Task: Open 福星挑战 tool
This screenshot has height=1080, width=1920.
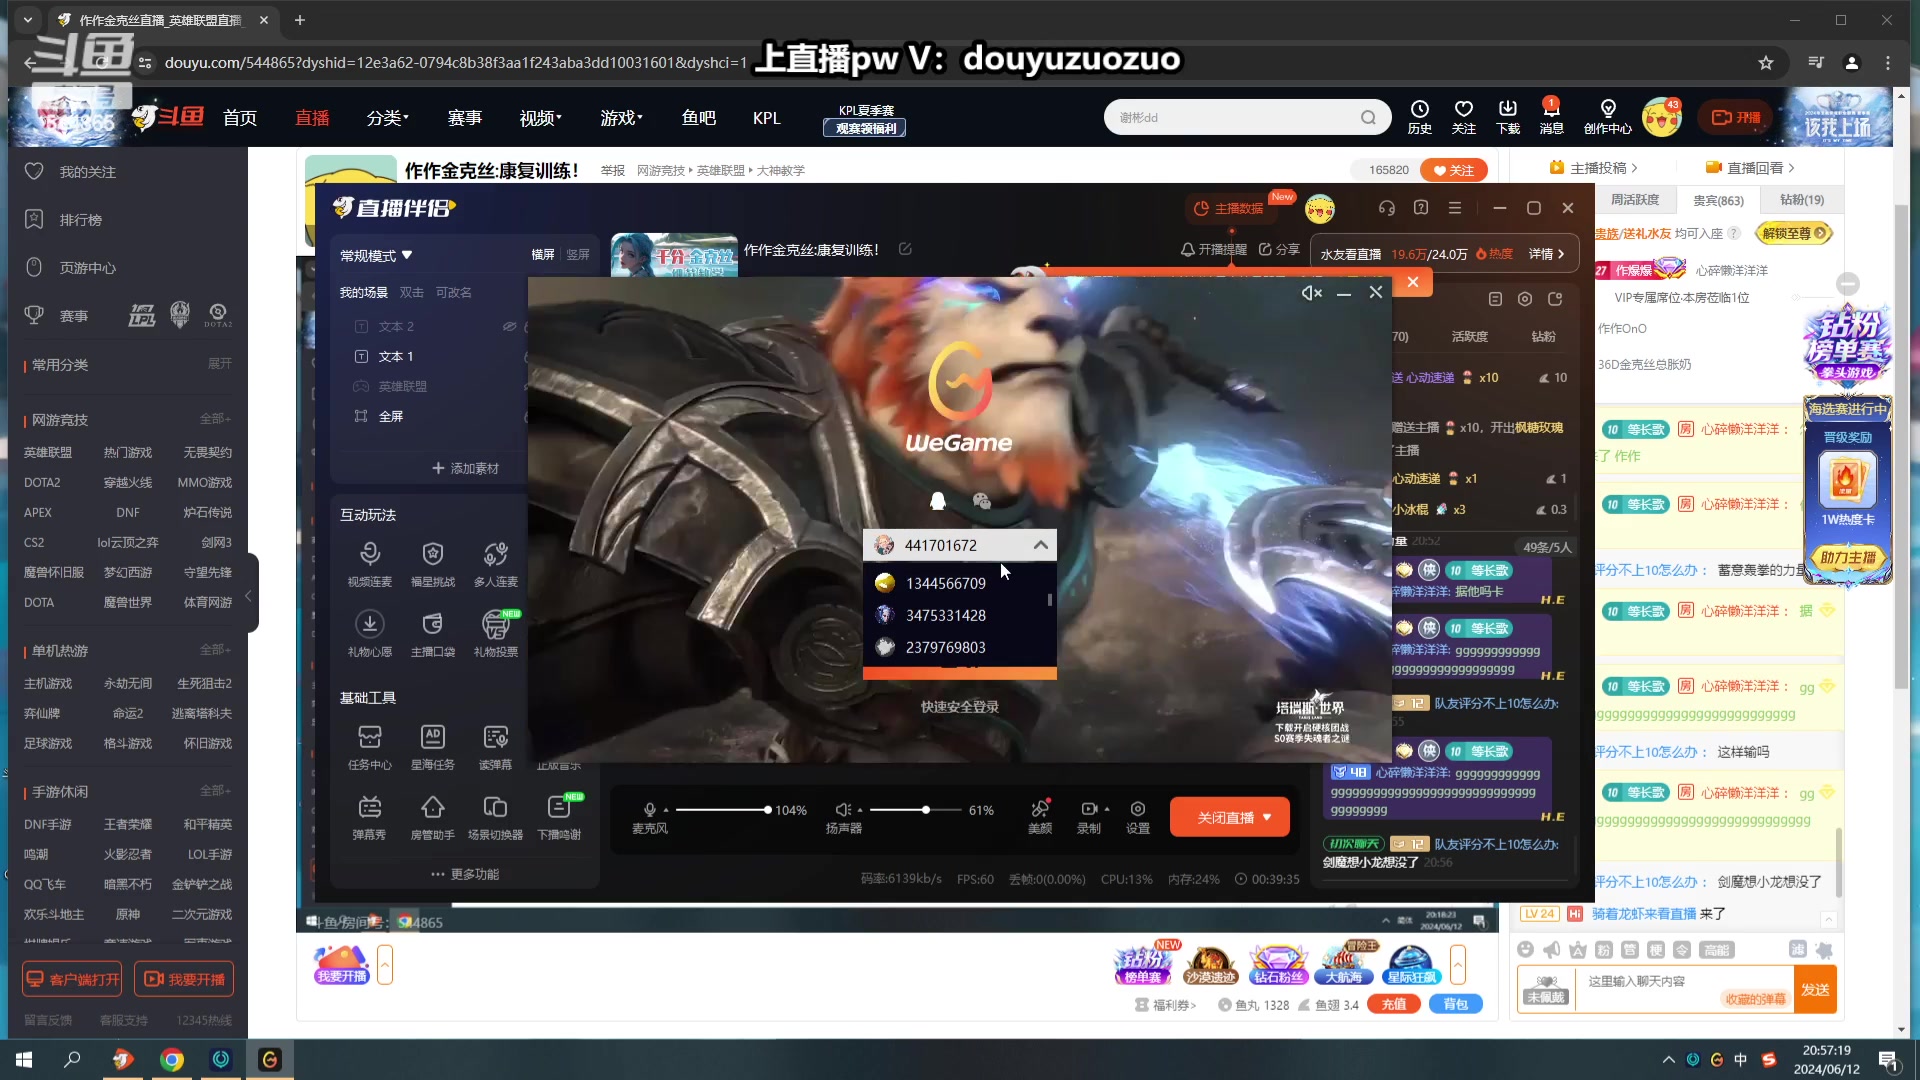Action: click(x=433, y=564)
